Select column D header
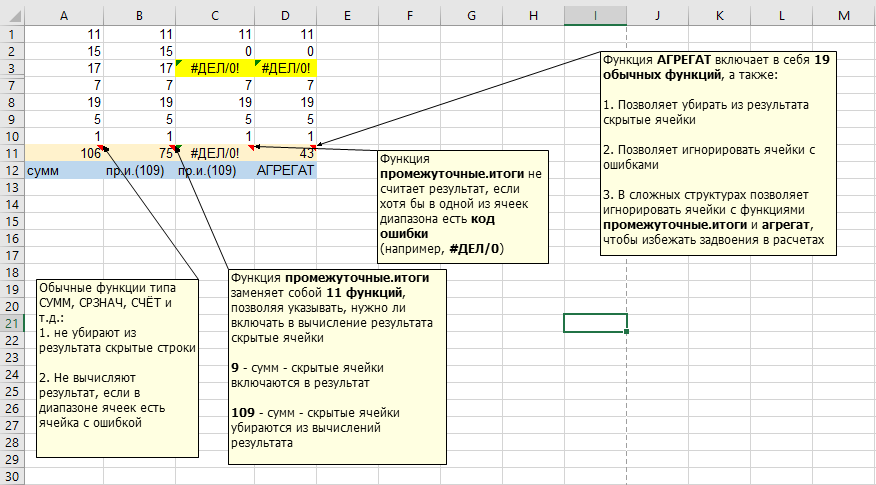The height and width of the screenshot is (485, 876). (x=285, y=16)
